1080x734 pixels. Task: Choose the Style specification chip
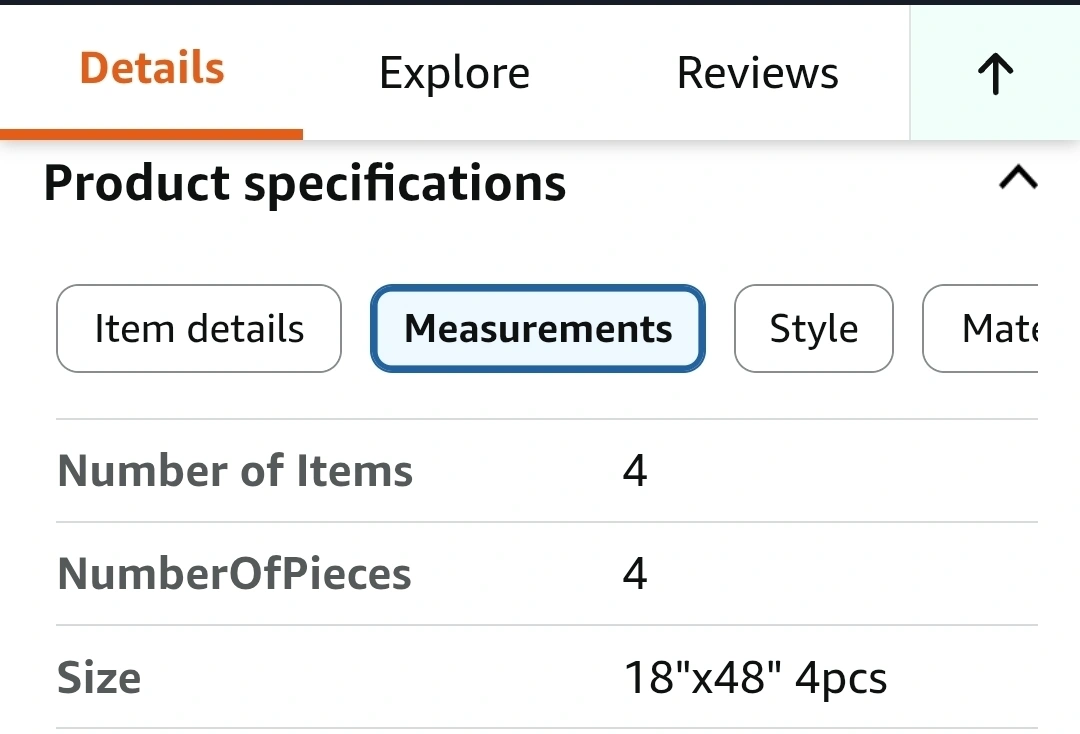click(x=813, y=329)
